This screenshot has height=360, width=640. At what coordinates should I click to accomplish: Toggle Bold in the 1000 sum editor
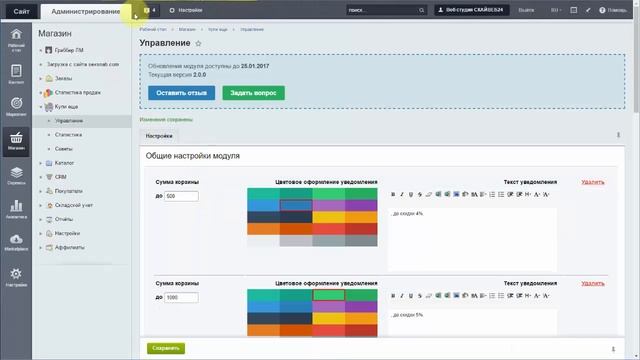point(393,296)
